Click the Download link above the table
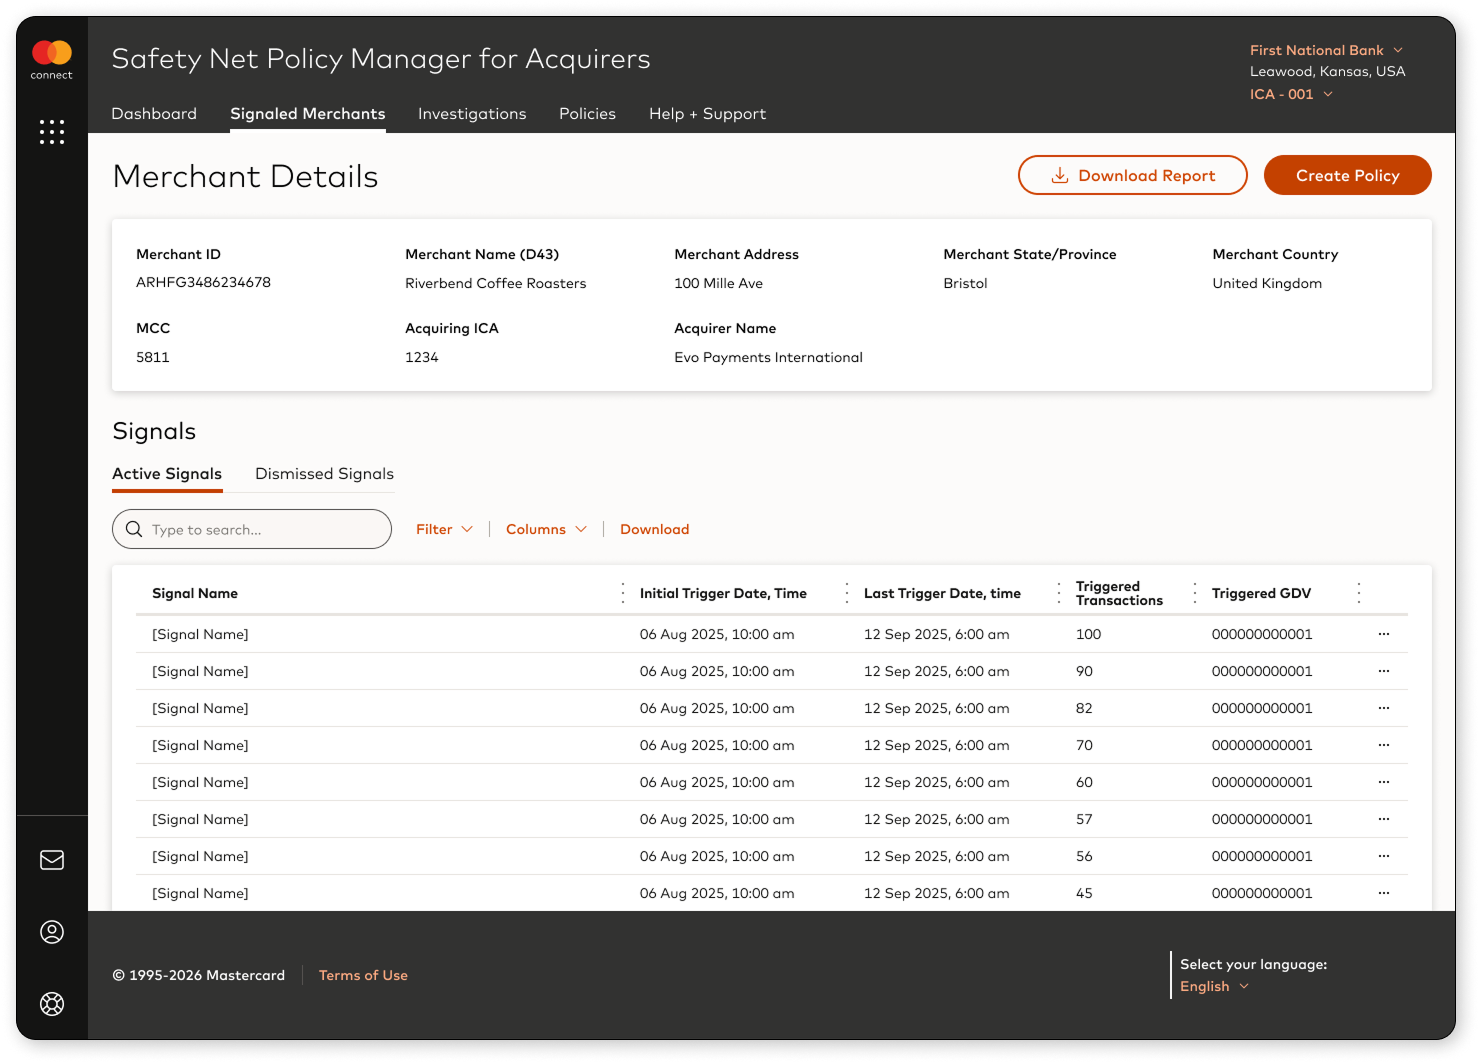Screen dimensions: 1480x1064 click(x=654, y=529)
